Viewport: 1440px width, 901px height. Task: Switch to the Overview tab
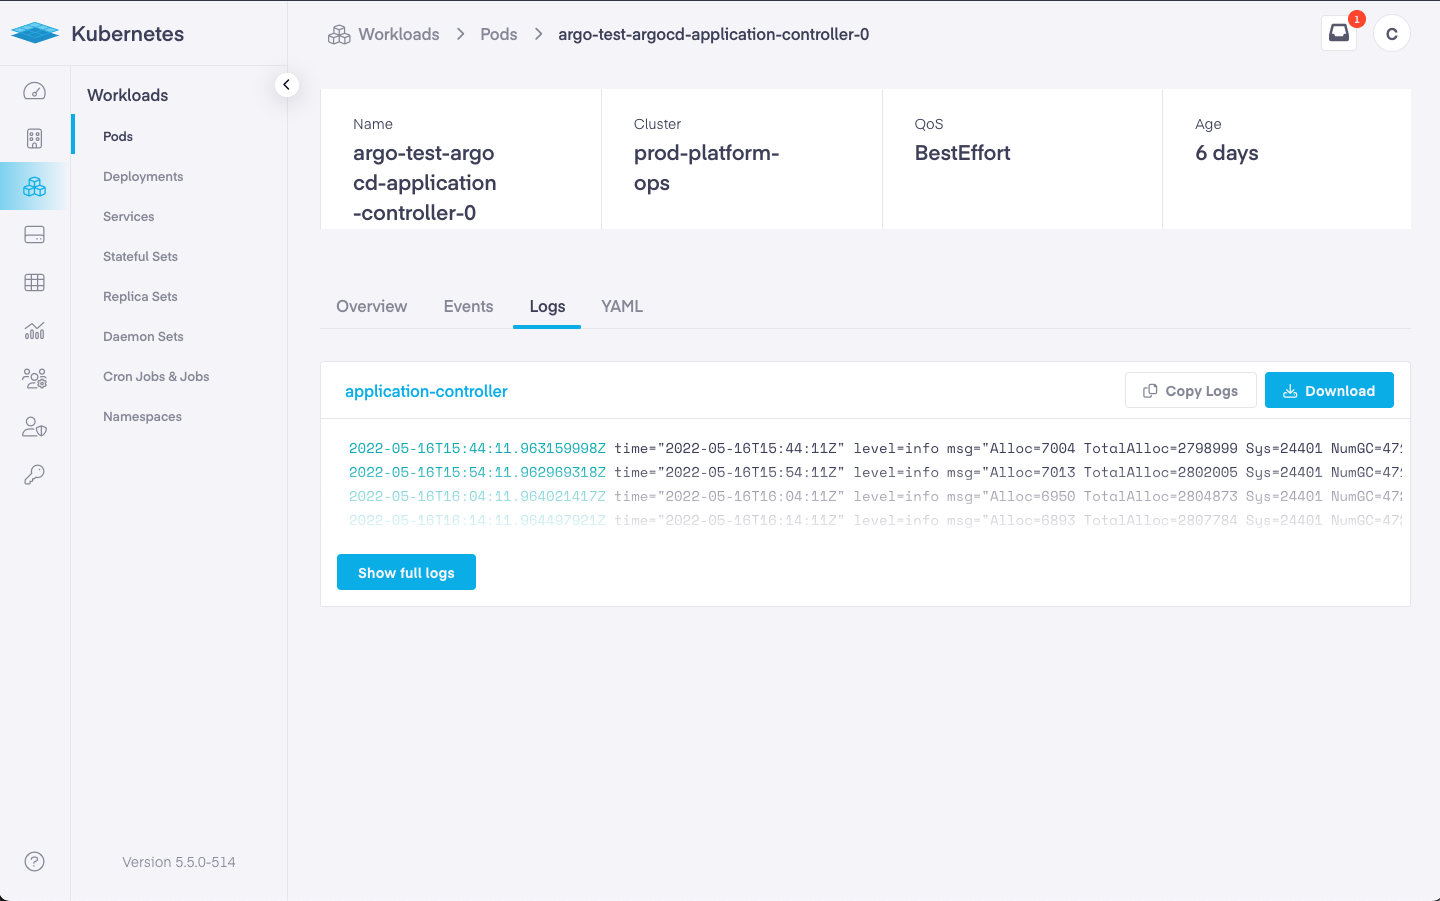[371, 306]
